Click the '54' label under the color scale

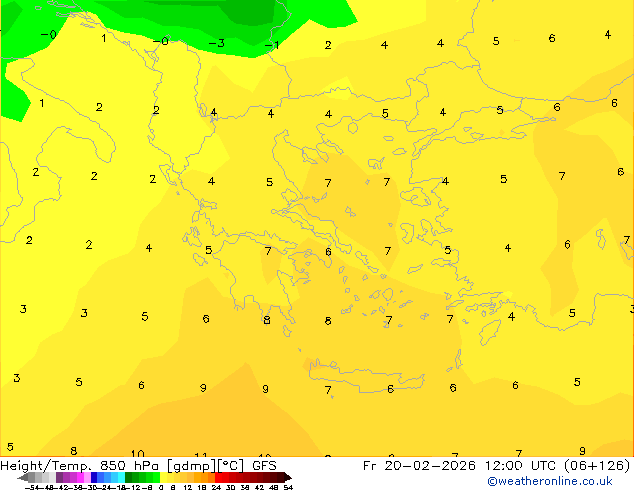(288, 487)
